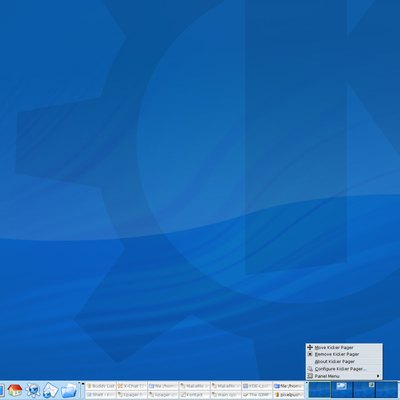400x400 pixels.
Task: Open the mail envelope with globe icon
Action: [x=50, y=390]
